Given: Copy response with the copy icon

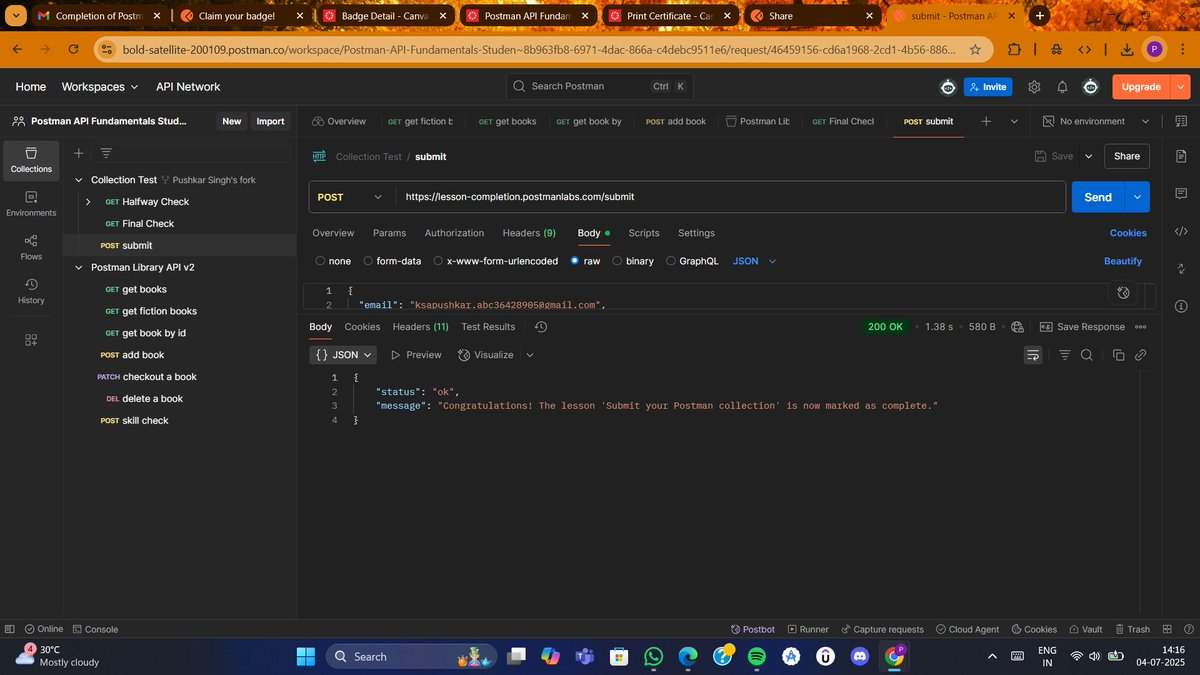Looking at the screenshot, I should pos(1119,355).
